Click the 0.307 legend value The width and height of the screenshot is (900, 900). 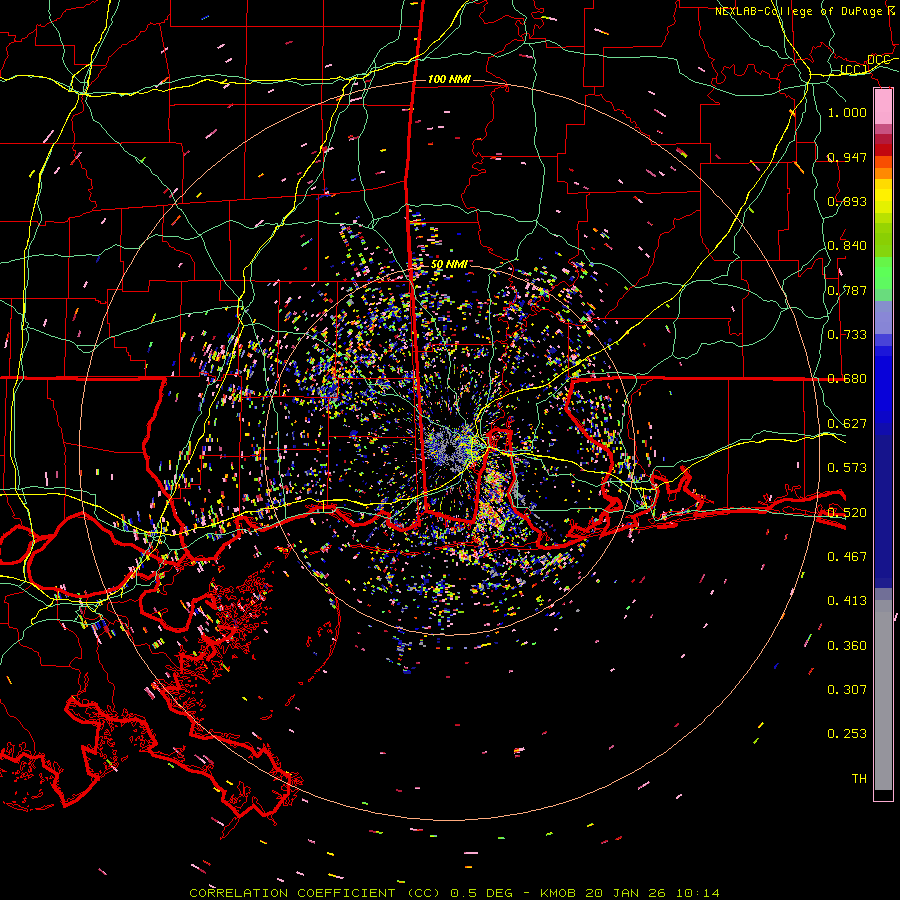(x=847, y=690)
